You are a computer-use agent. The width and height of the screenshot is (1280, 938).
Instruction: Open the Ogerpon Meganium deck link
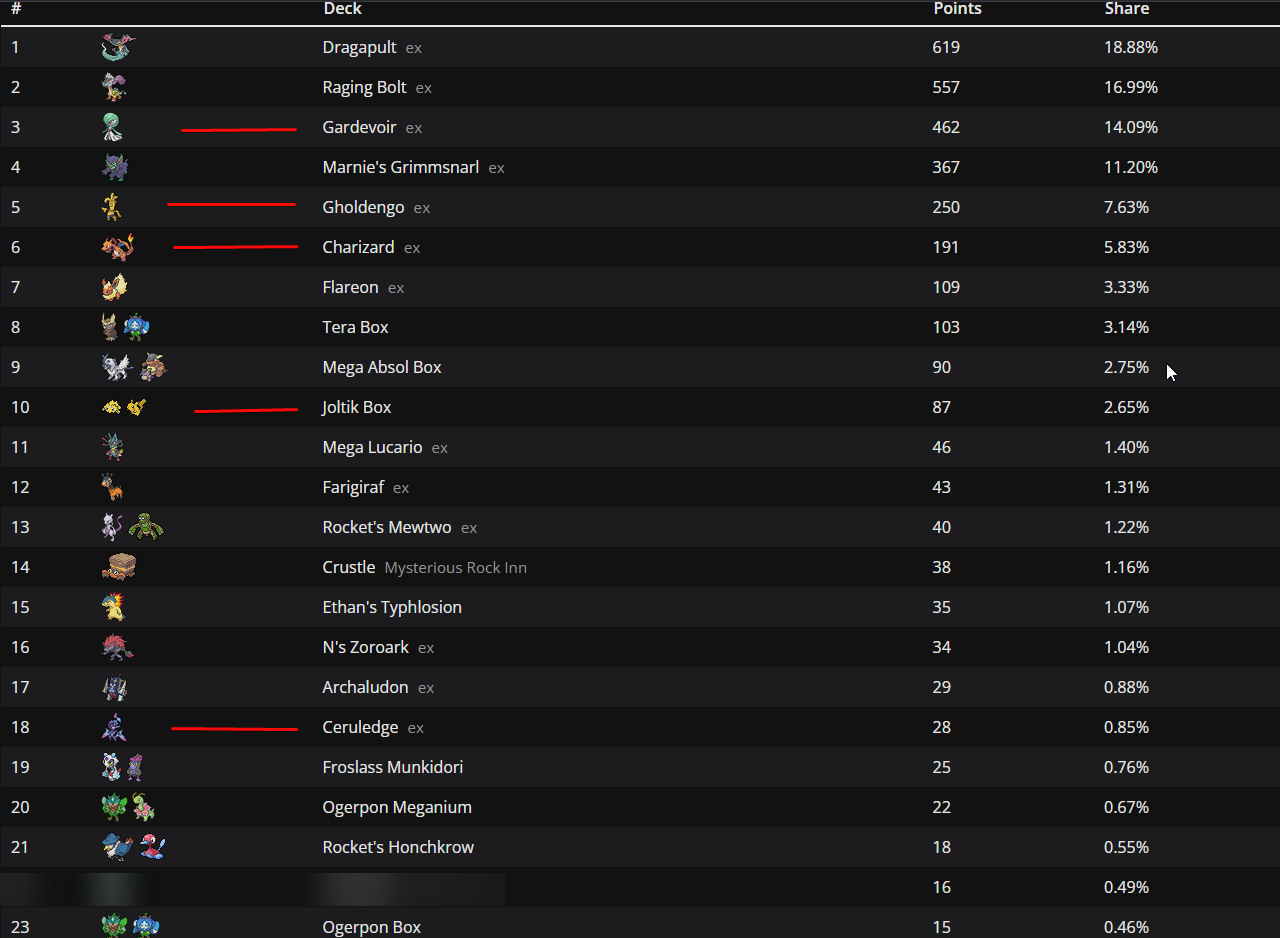click(x=397, y=807)
